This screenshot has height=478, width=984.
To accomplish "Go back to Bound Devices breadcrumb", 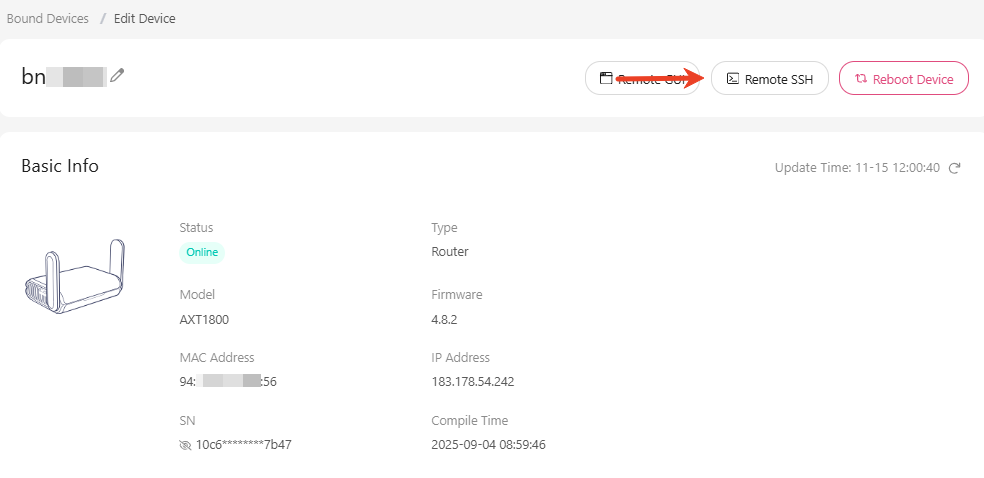I will tap(47, 19).
